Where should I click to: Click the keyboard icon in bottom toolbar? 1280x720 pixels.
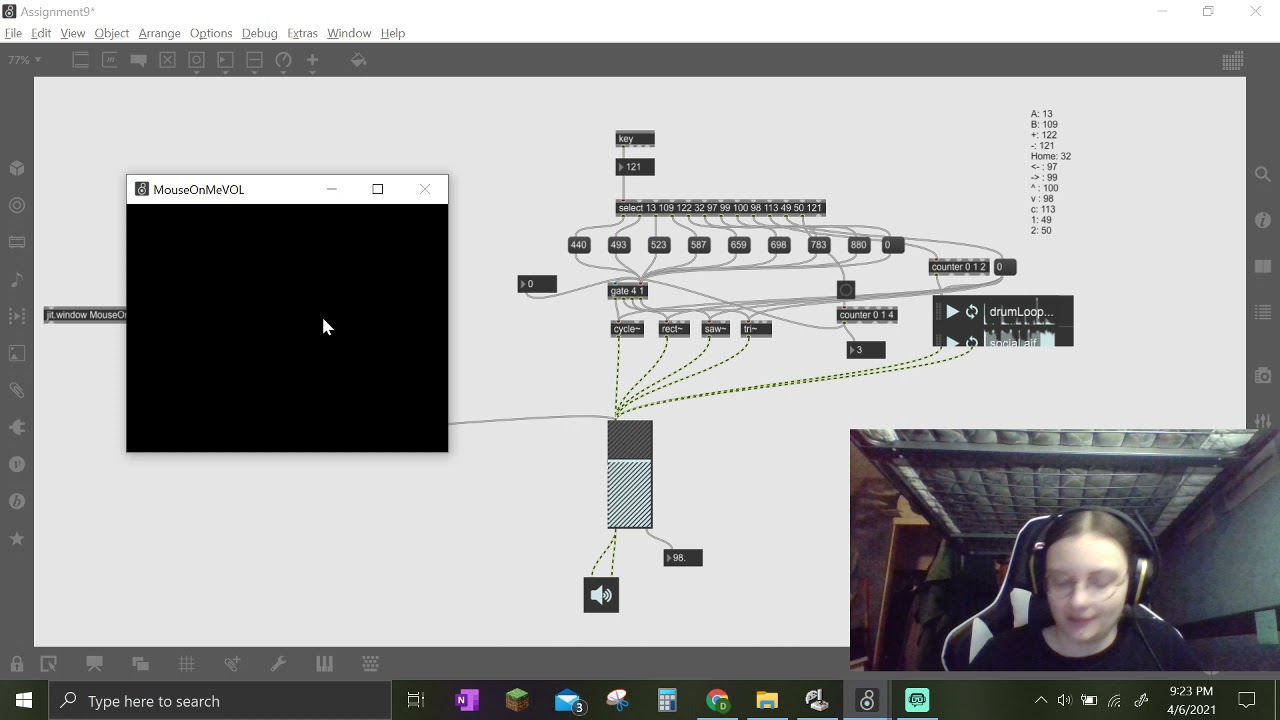click(370, 663)
